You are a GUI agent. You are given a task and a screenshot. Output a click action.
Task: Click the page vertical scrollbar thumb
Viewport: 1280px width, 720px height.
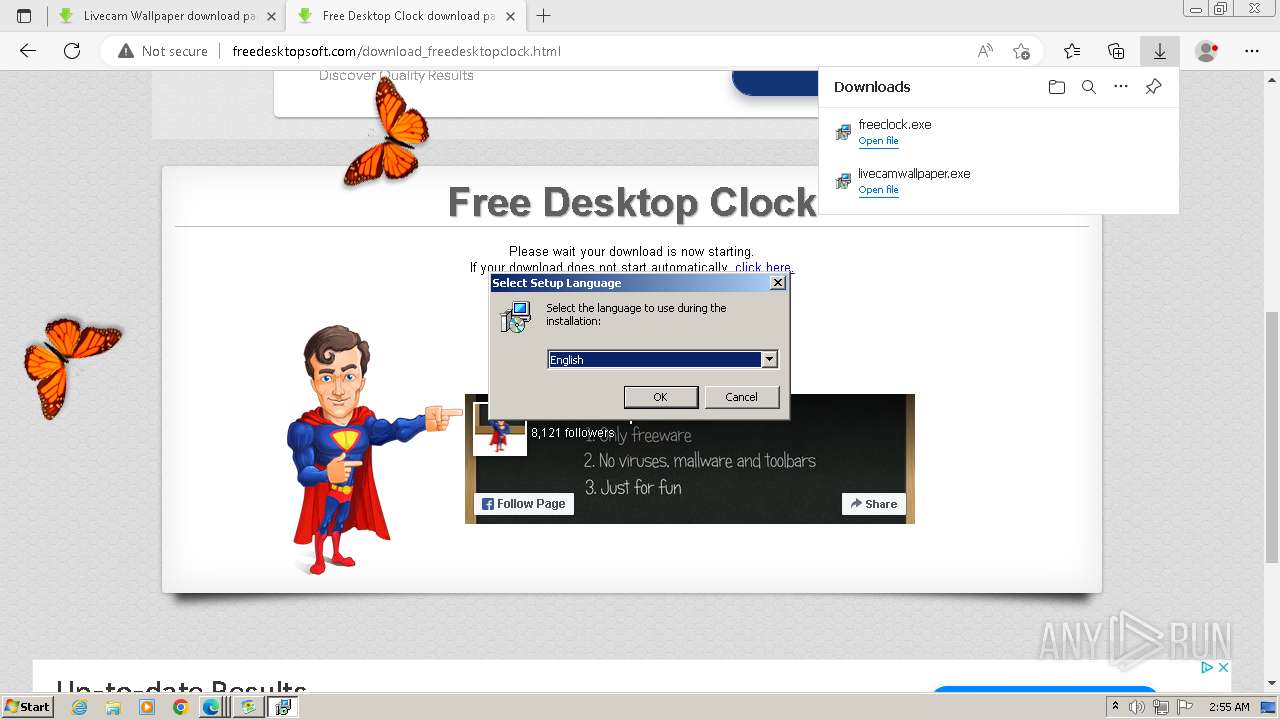pos(1272,437)
